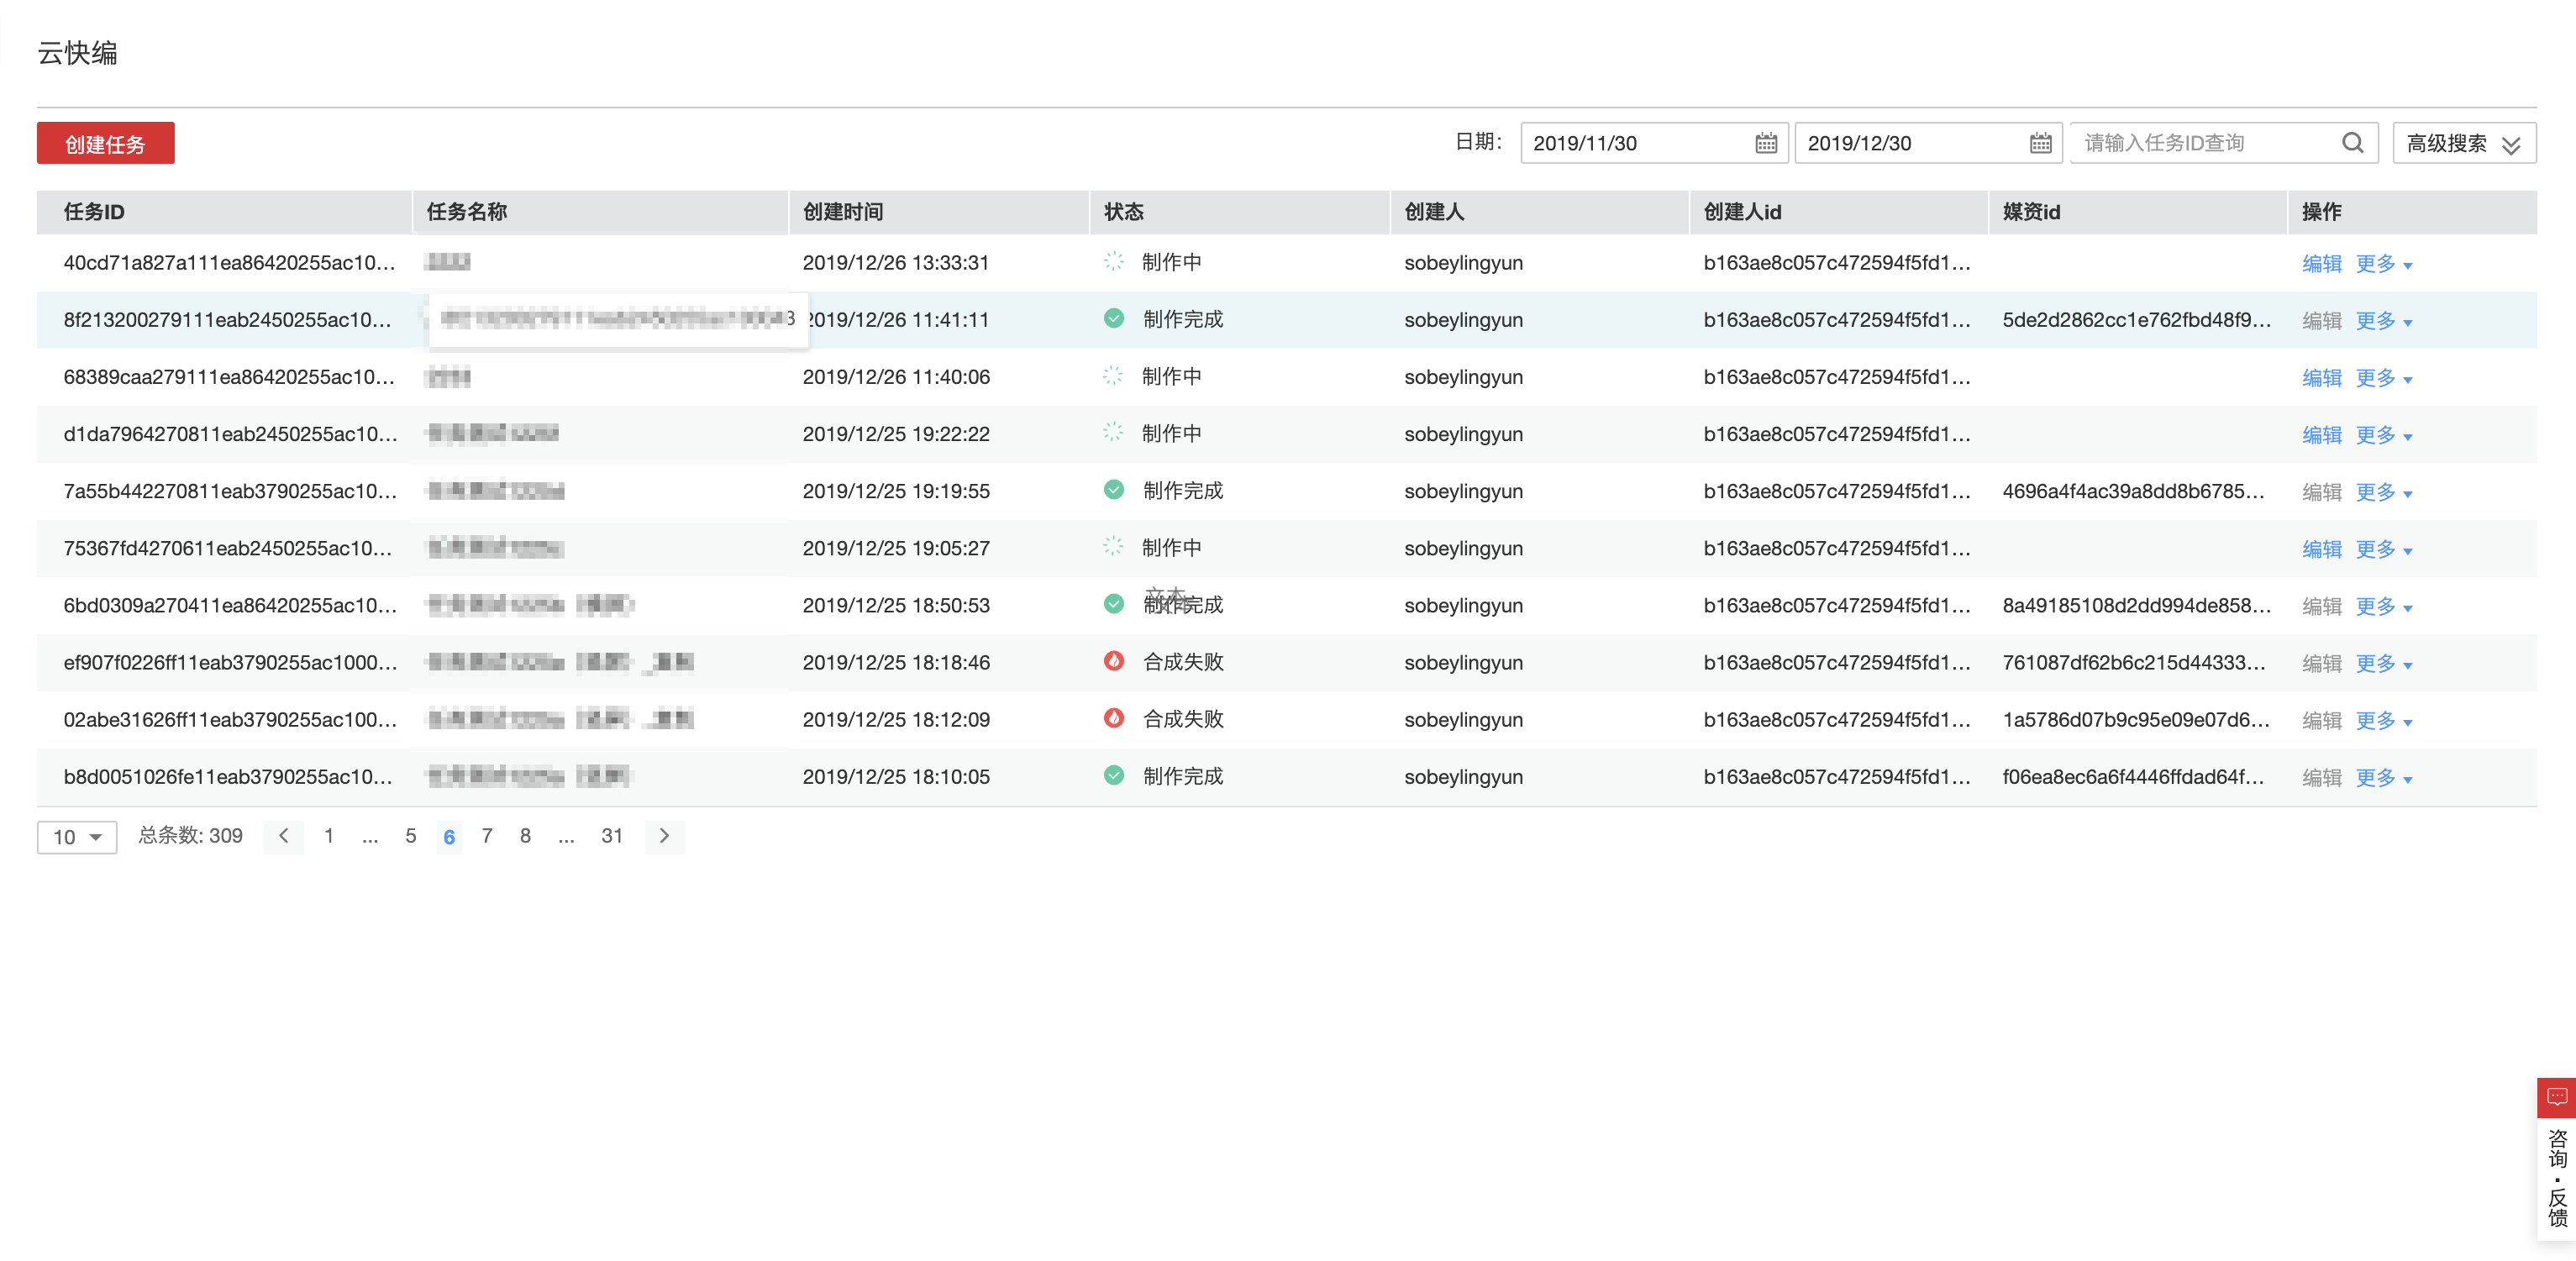
Task: Click red failure icon for task ef907f0226ff
Action: coord(1113,661)
